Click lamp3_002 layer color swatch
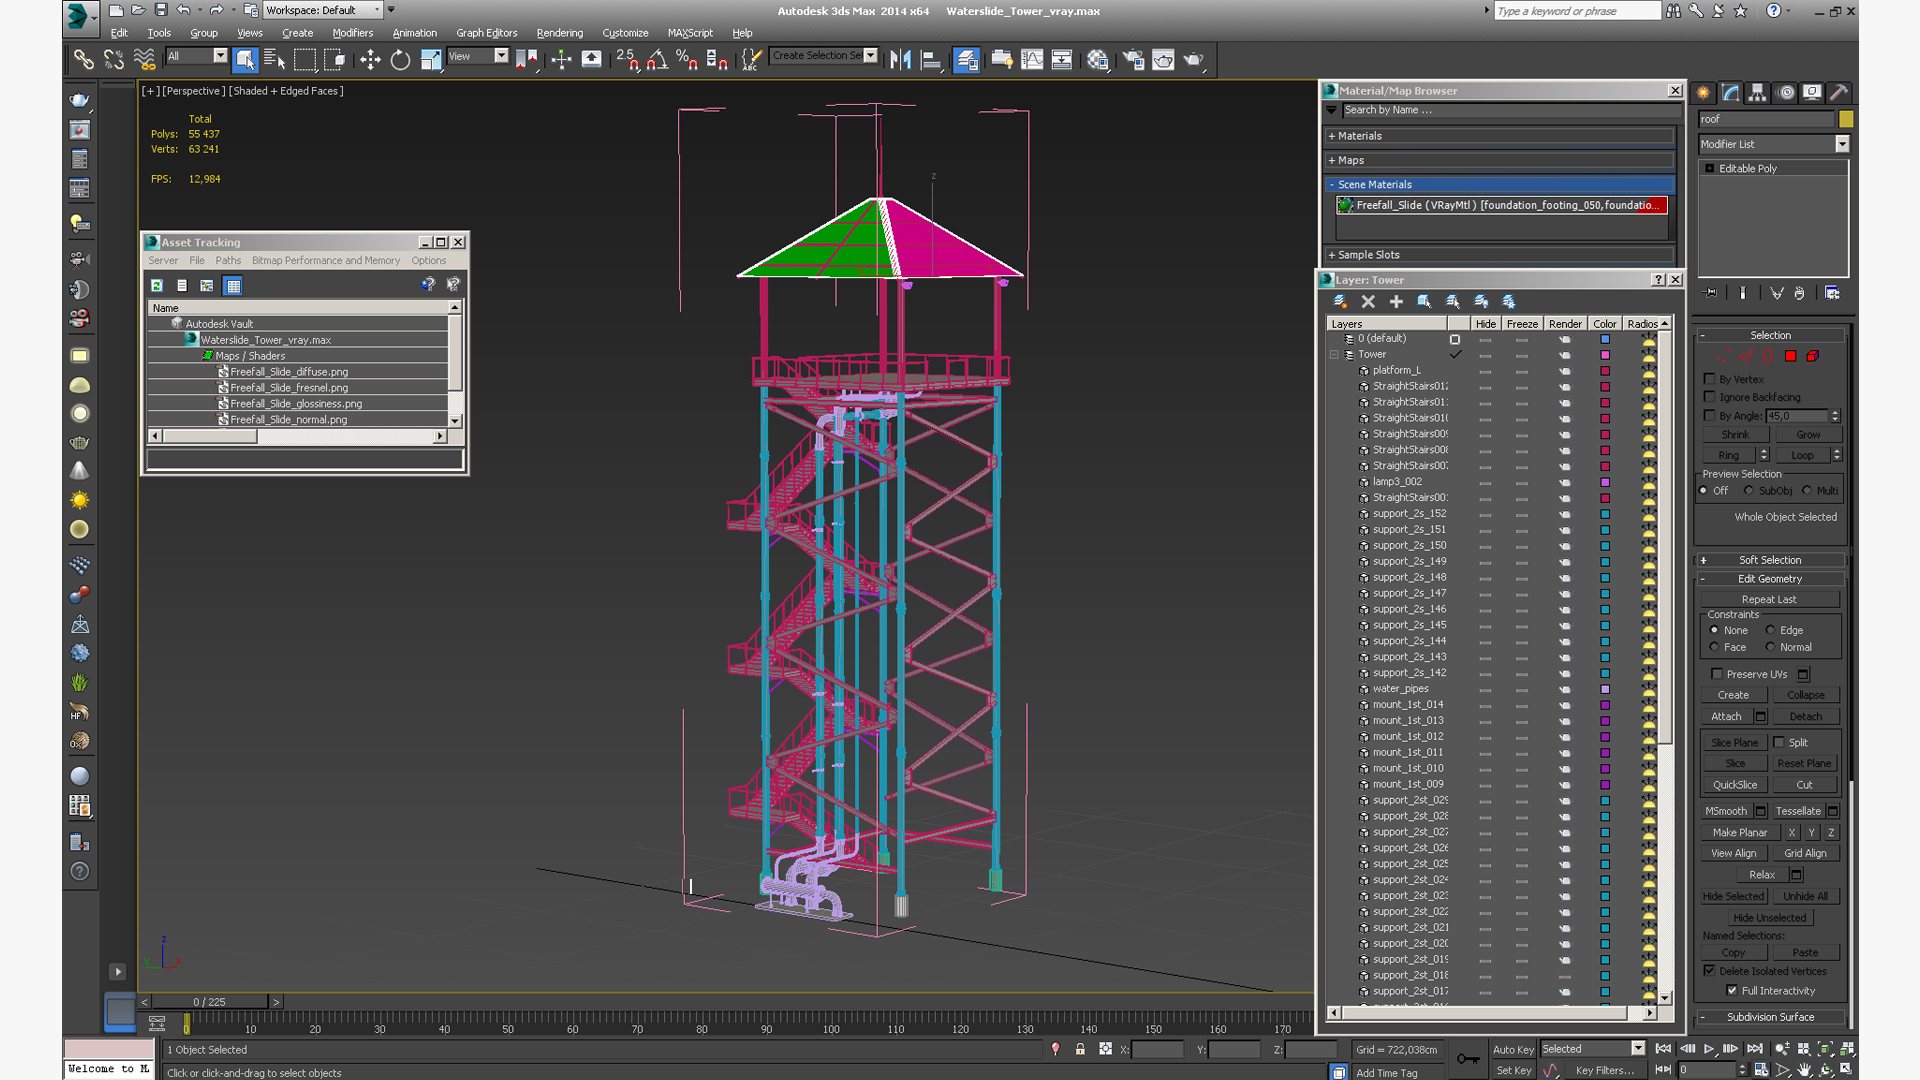Screen dimensions: 1920x1080 pos(1605,482)
